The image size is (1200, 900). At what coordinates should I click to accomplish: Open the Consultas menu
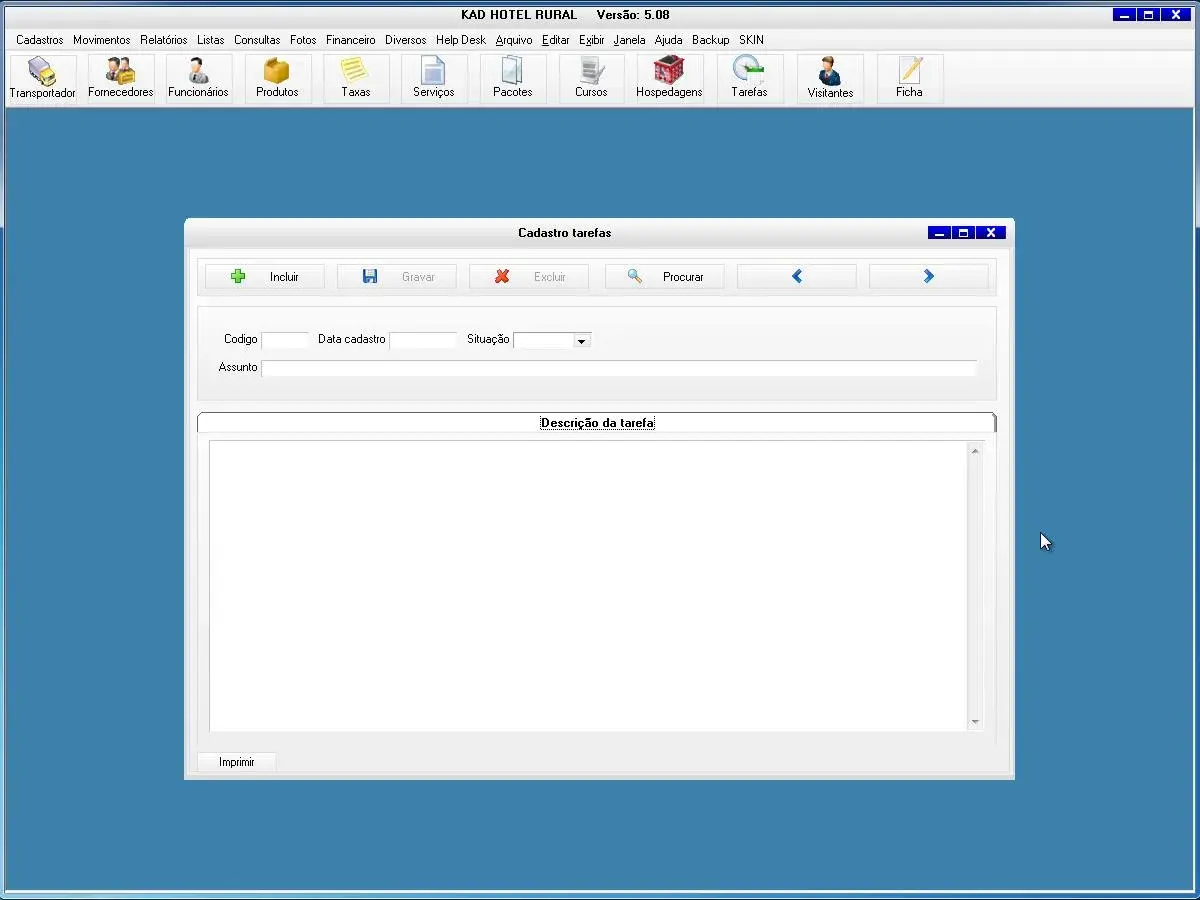(x=257, y=40)
